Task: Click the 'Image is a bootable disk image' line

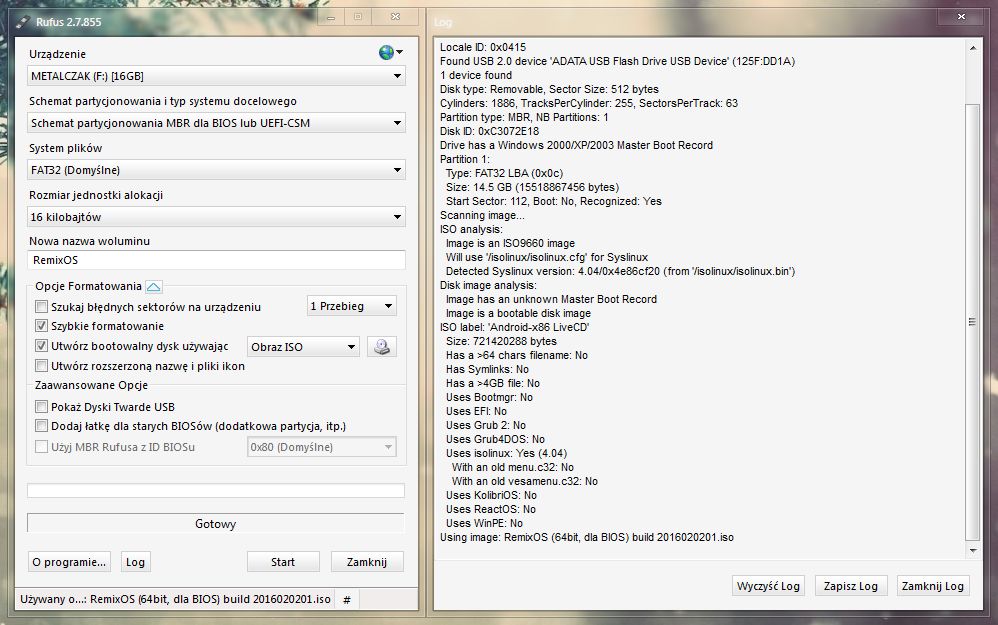Action: tap(518, 313)
